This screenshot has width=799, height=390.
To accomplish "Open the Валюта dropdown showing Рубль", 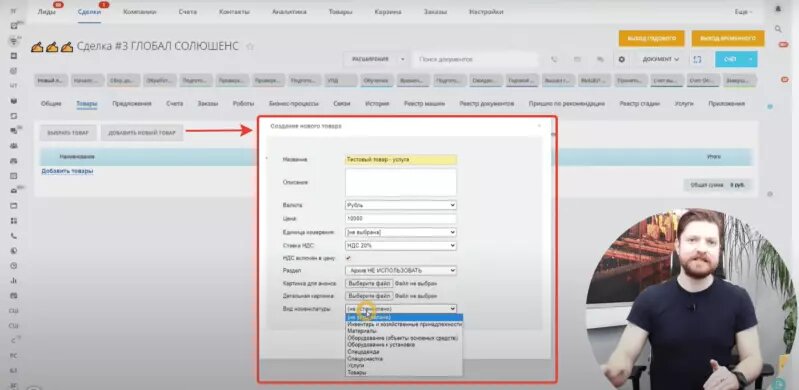I will point(401,205).
